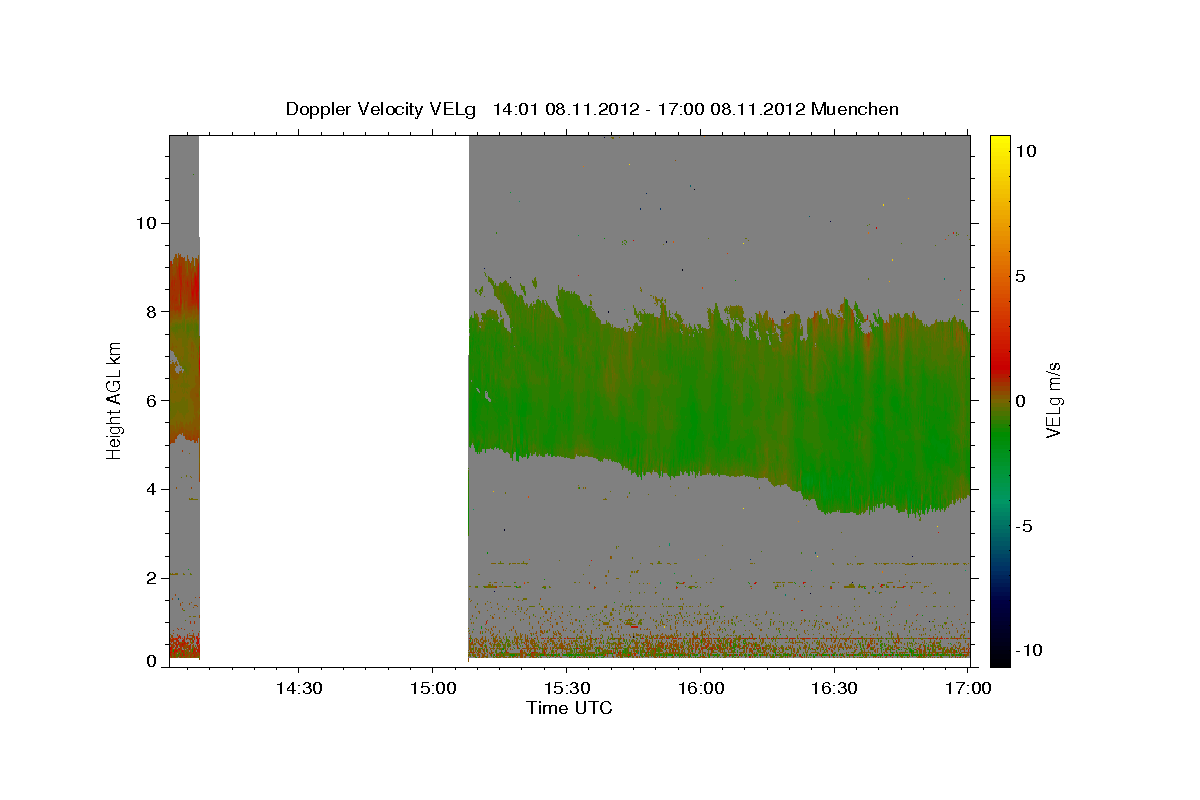Click the "Height AGL km" axis label

click(114, 399)
